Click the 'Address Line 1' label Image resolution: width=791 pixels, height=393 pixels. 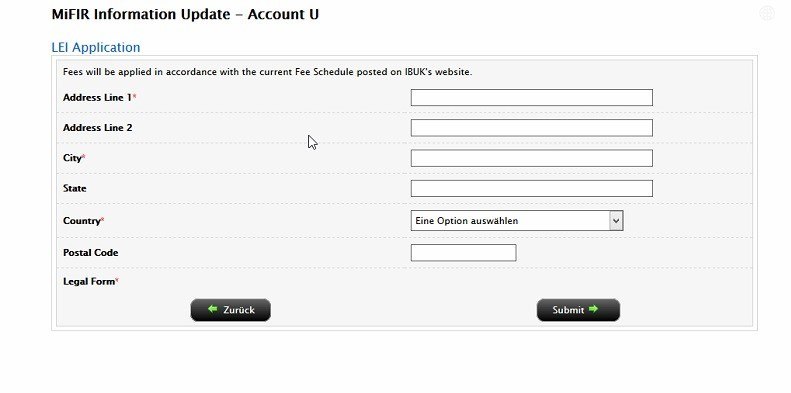[99, 97]
